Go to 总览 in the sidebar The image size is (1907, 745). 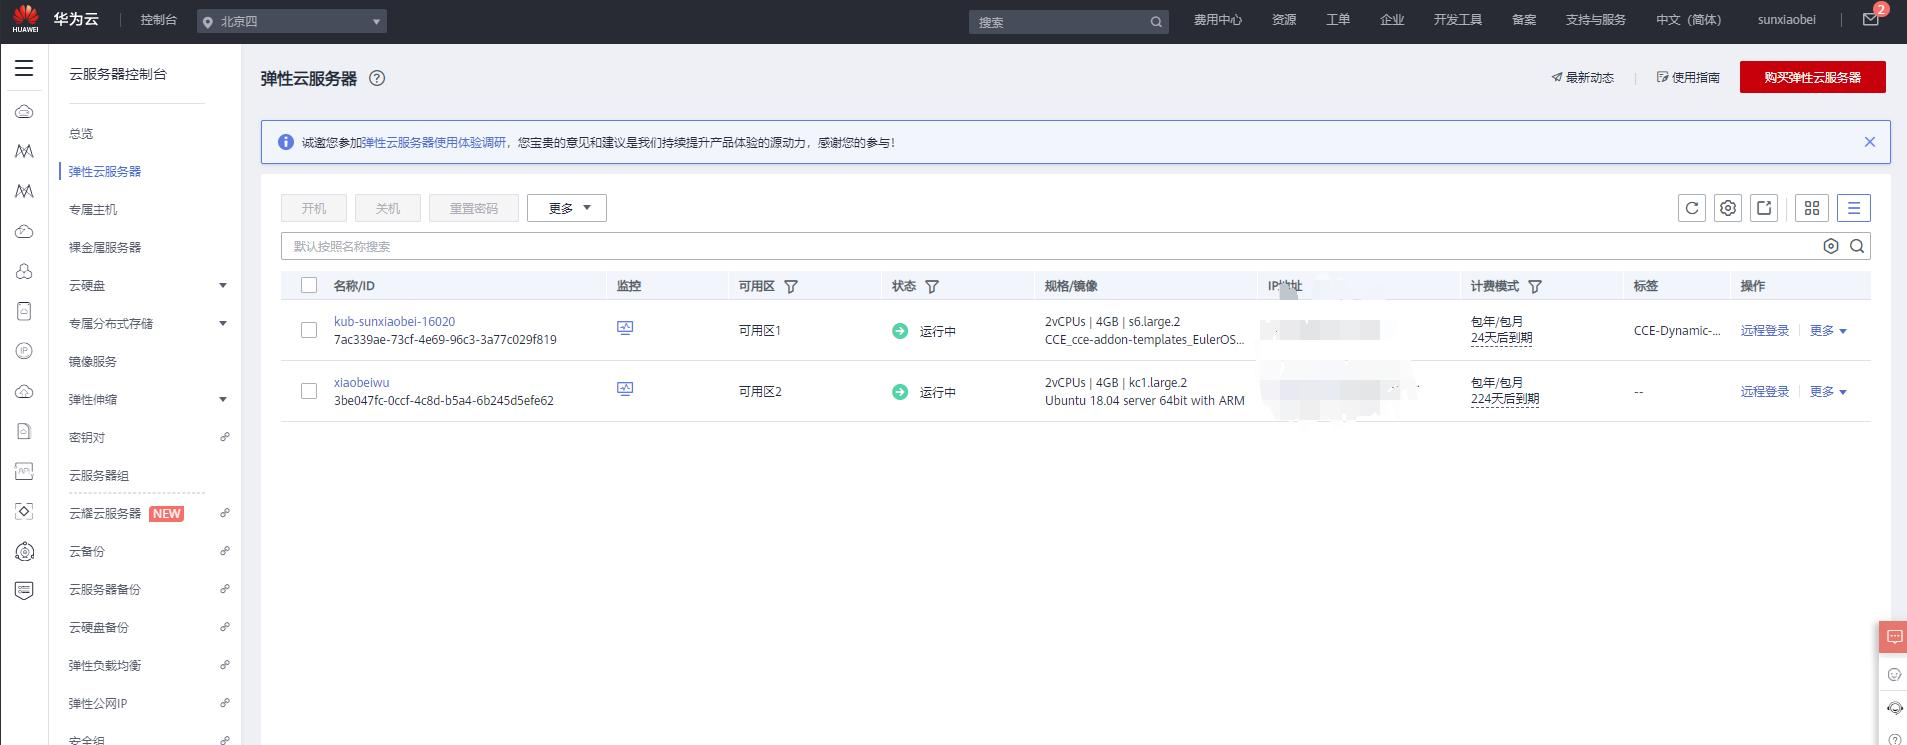(x=81, y=134)
